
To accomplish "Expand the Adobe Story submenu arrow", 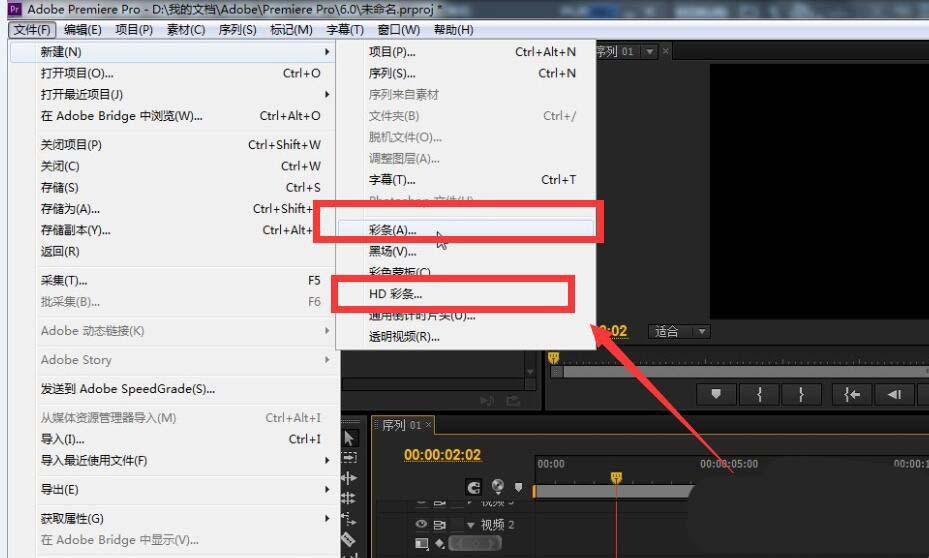I will 326,360.
